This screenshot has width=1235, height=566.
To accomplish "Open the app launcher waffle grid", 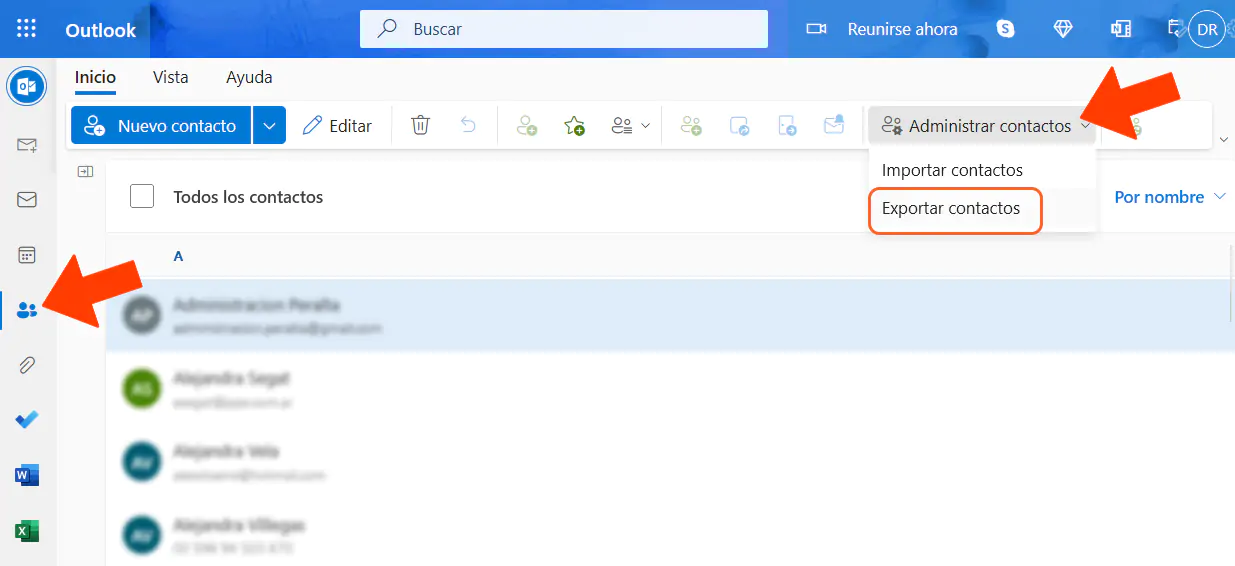I will [x=27, y=29].
